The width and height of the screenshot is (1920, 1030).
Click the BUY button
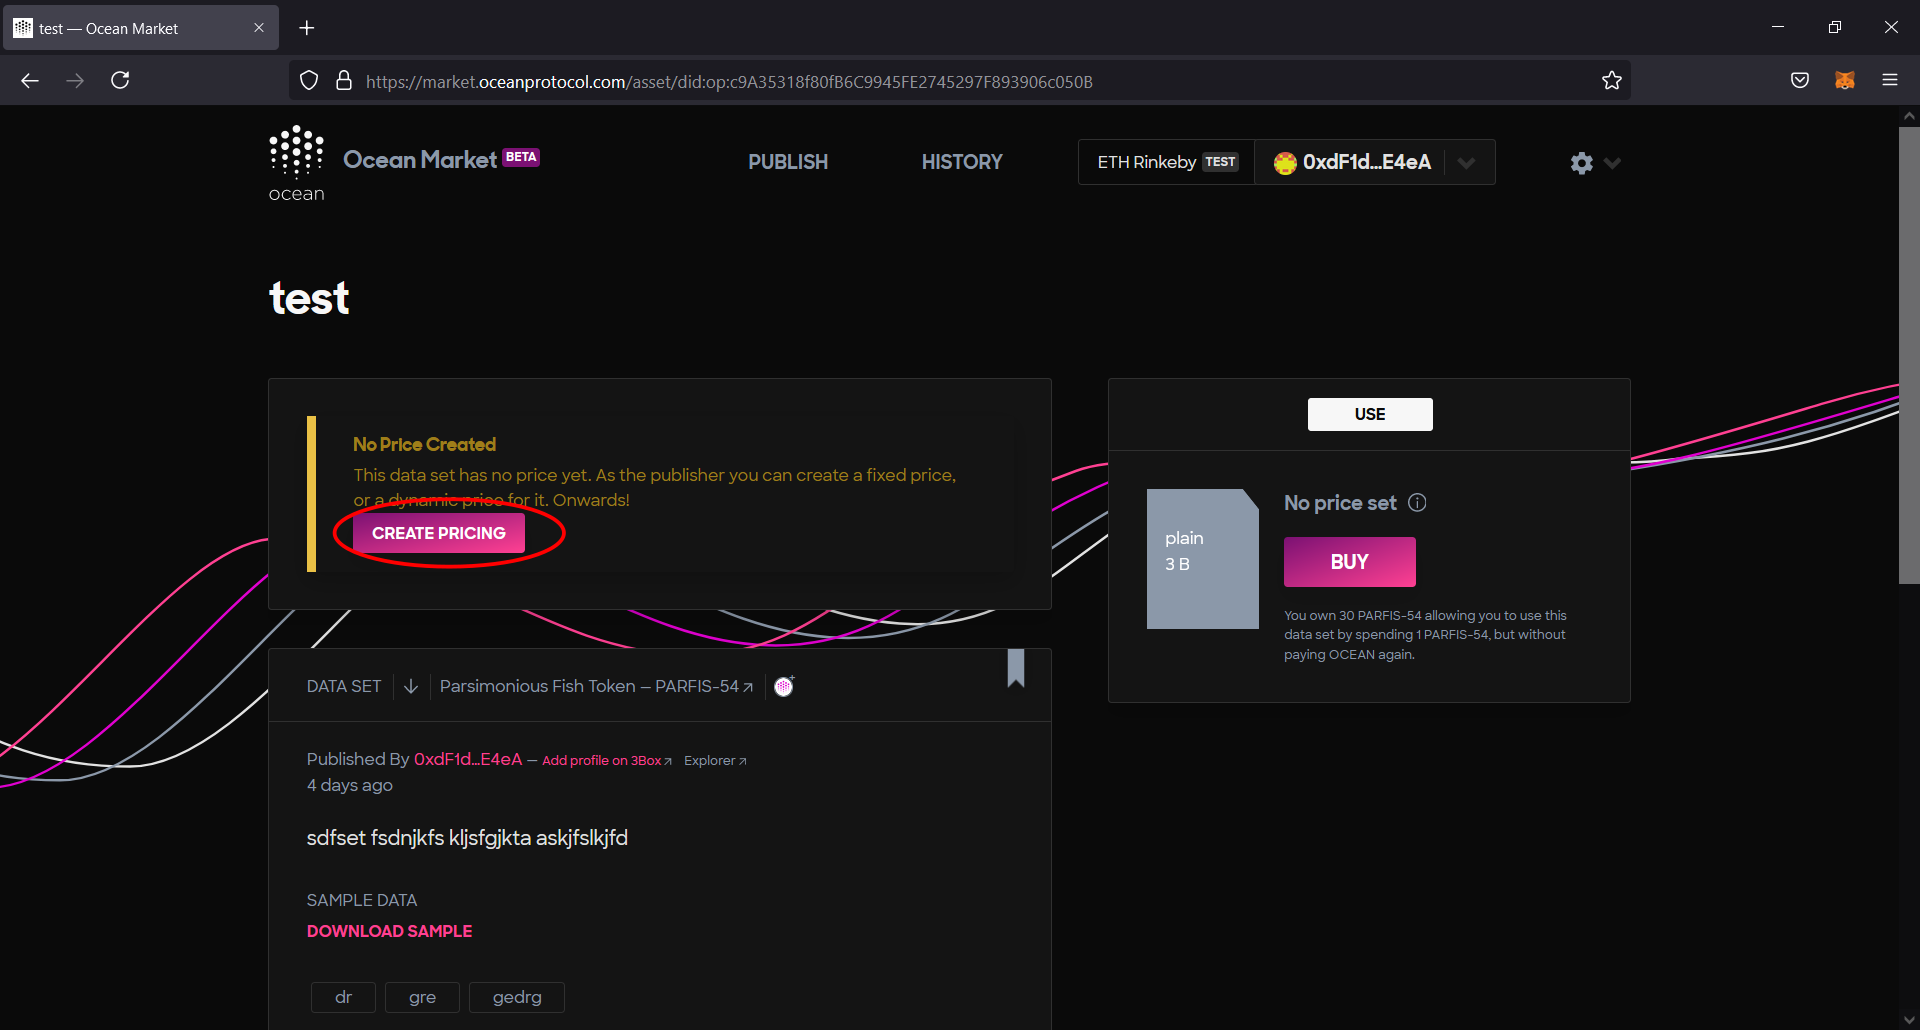pos(1349,562)
